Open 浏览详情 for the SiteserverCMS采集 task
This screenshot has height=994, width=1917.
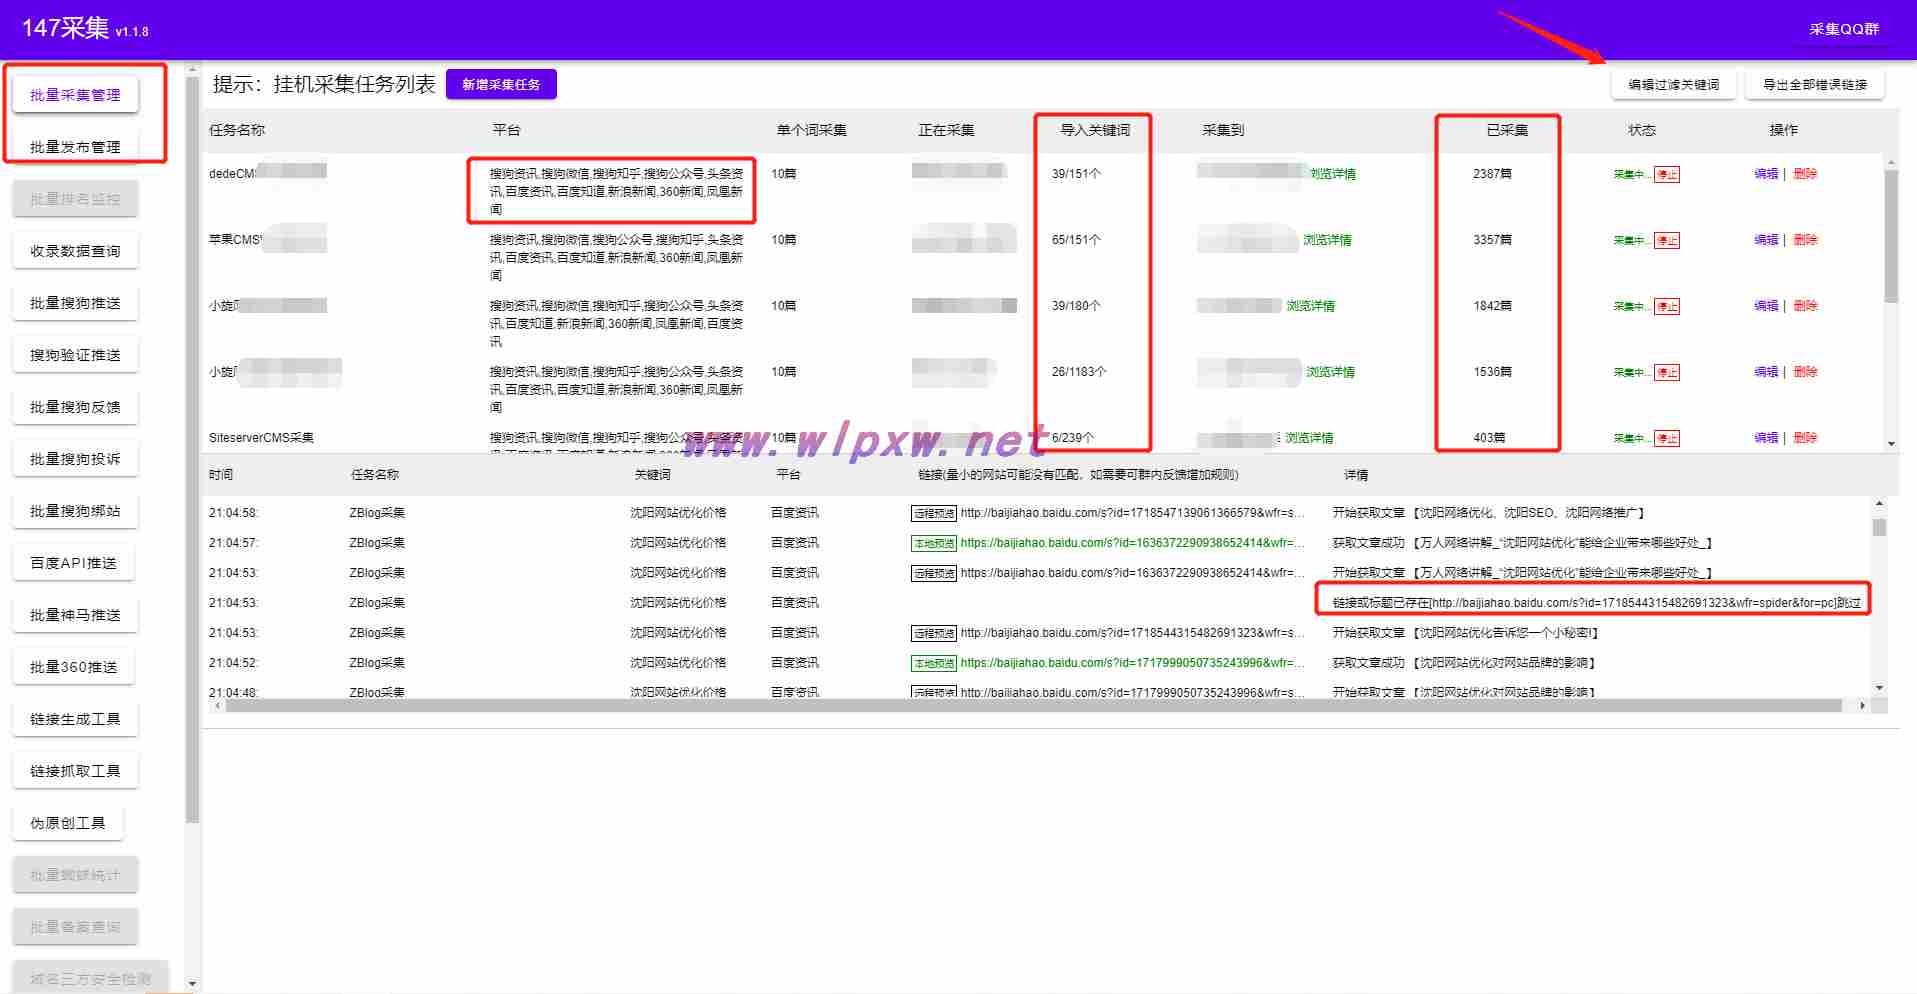click(x=1309, y=438)
